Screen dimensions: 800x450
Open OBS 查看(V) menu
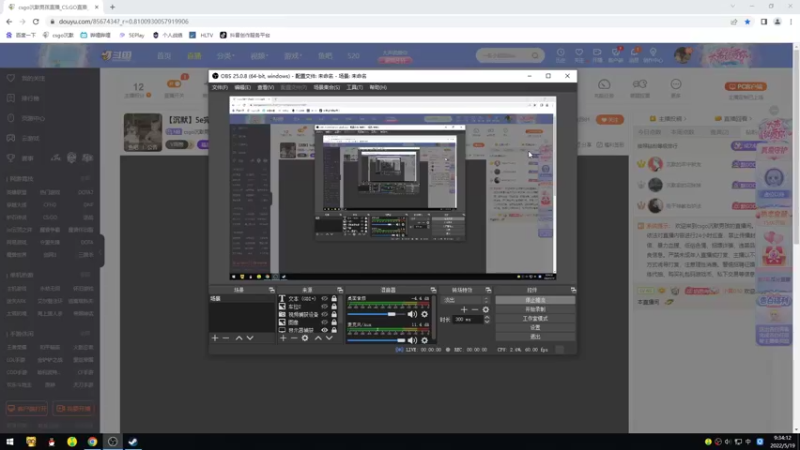pyautogui.click(x=265, y=87)
